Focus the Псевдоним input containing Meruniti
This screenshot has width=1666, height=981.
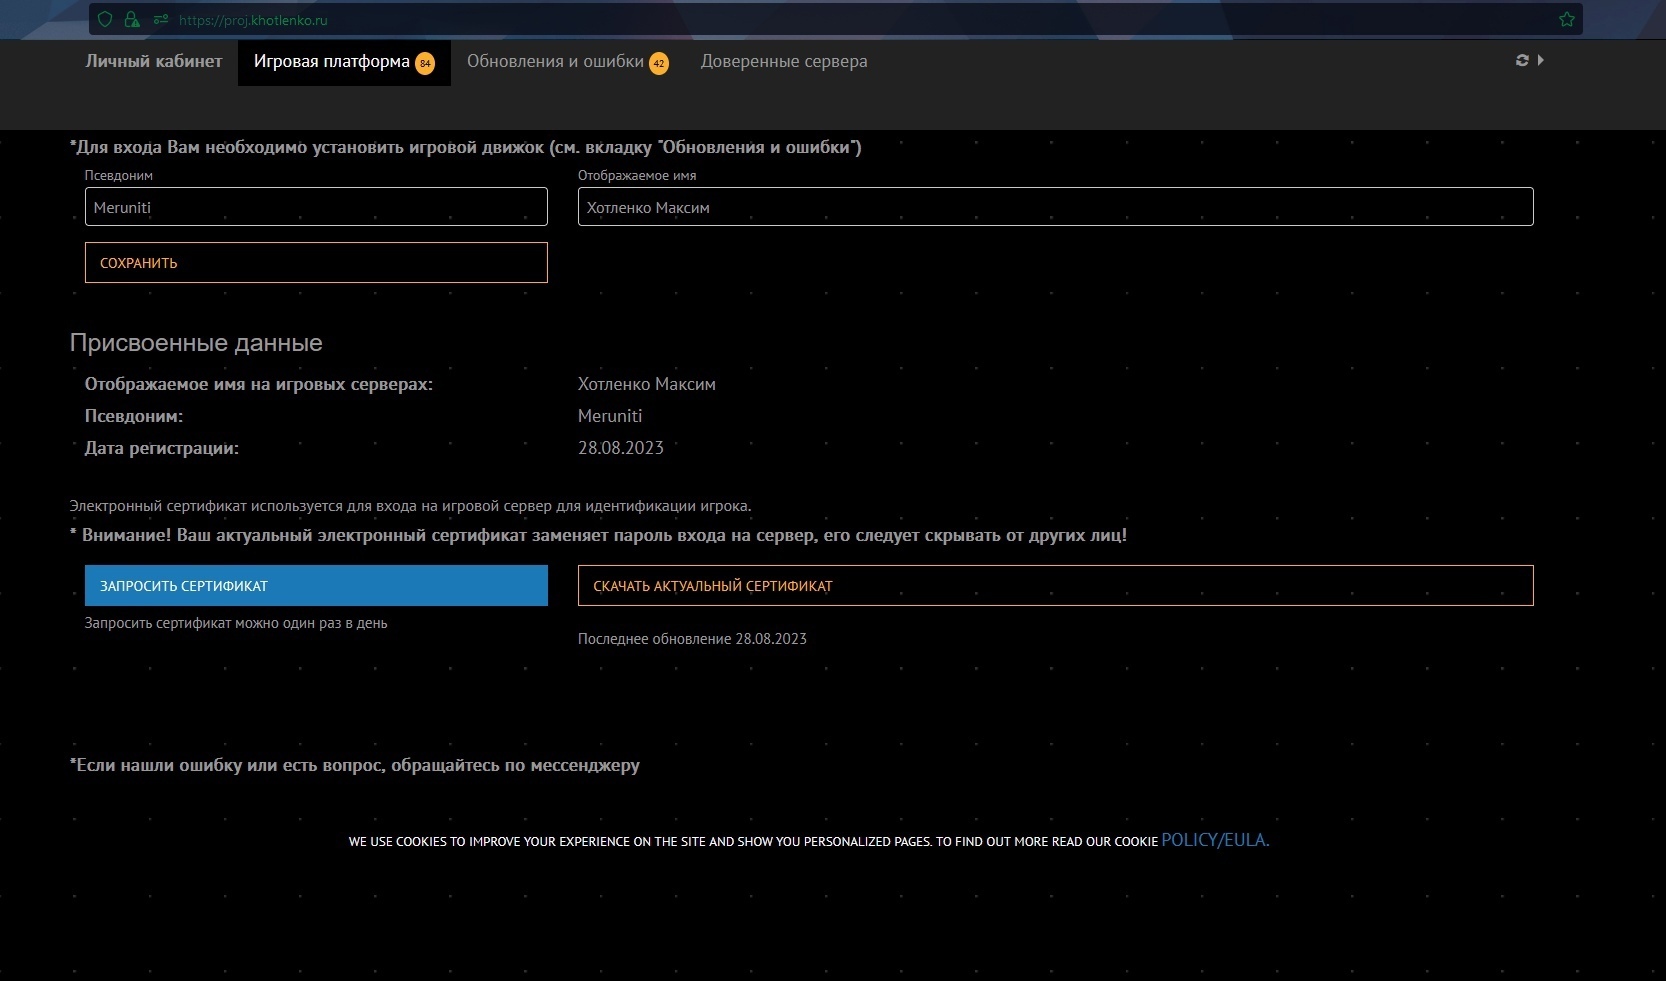[x=316, y=207]
